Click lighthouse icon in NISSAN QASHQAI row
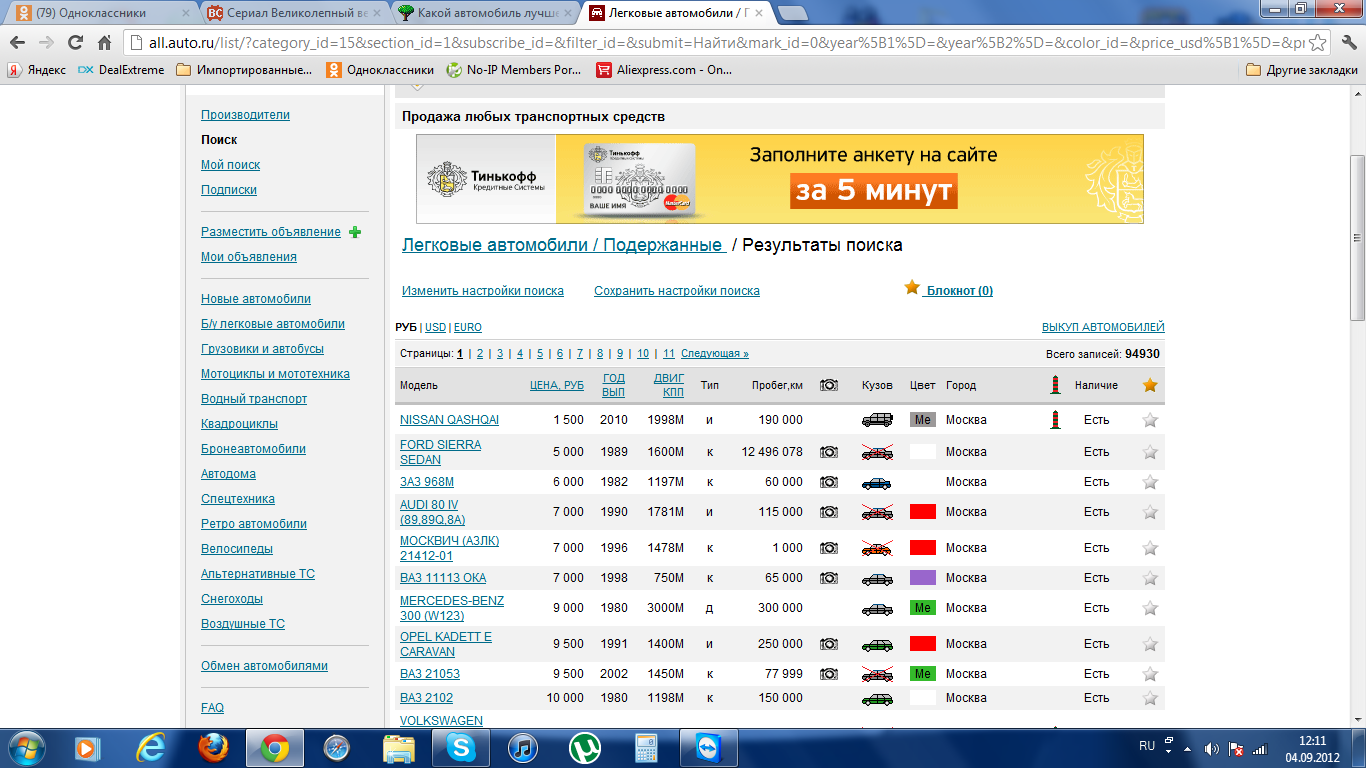1366x768 pixels. [x=1054, y=420]
